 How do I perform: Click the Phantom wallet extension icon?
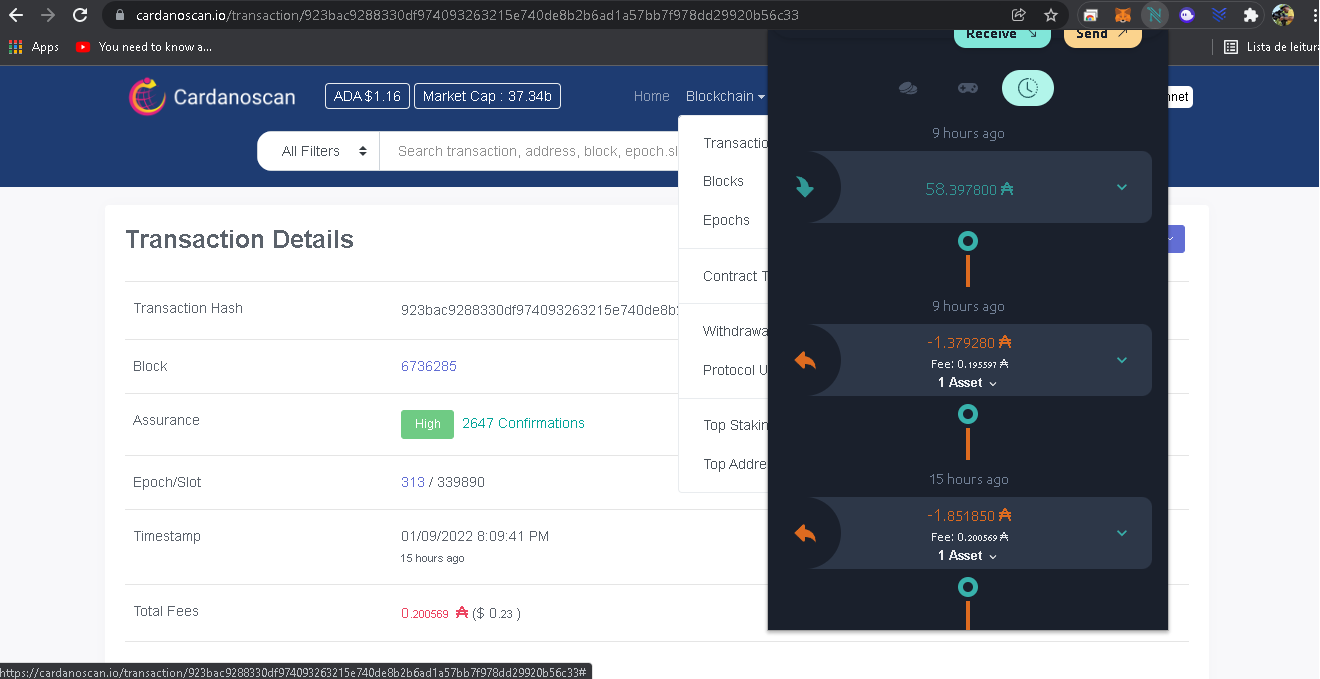click(1186, 14)
